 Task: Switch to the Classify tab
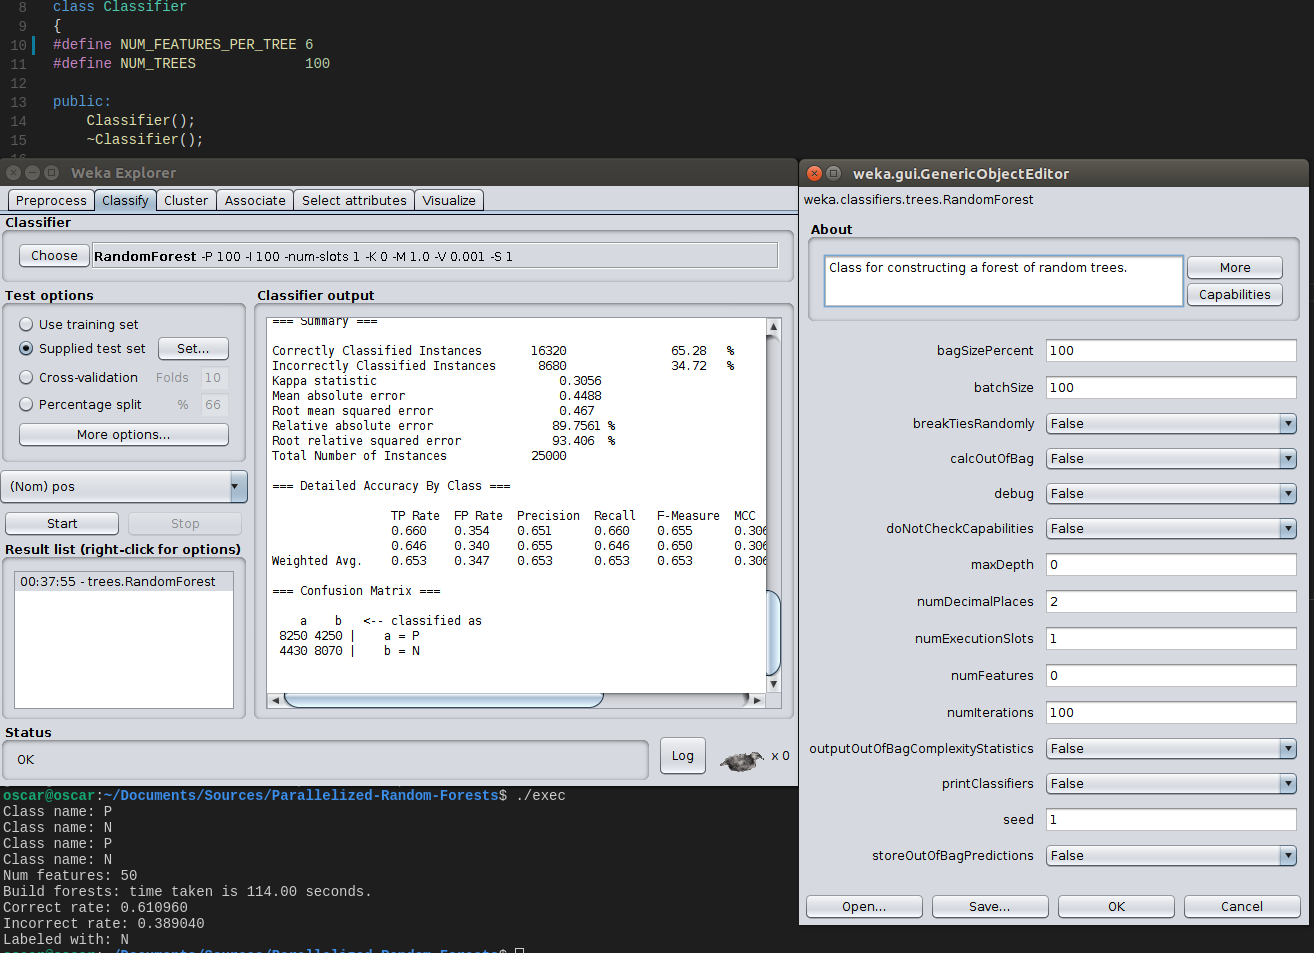pos(125,200)
